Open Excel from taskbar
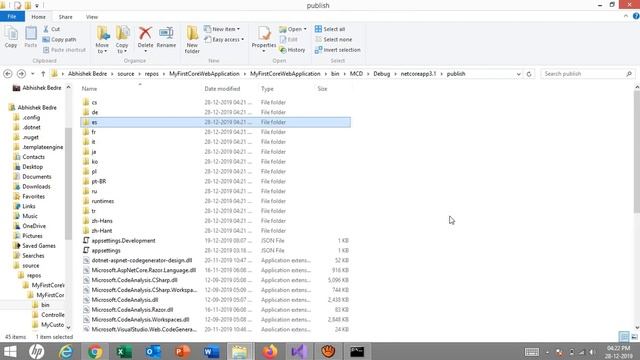The height and width of the screenshot is (360, 640). point(124,351)
